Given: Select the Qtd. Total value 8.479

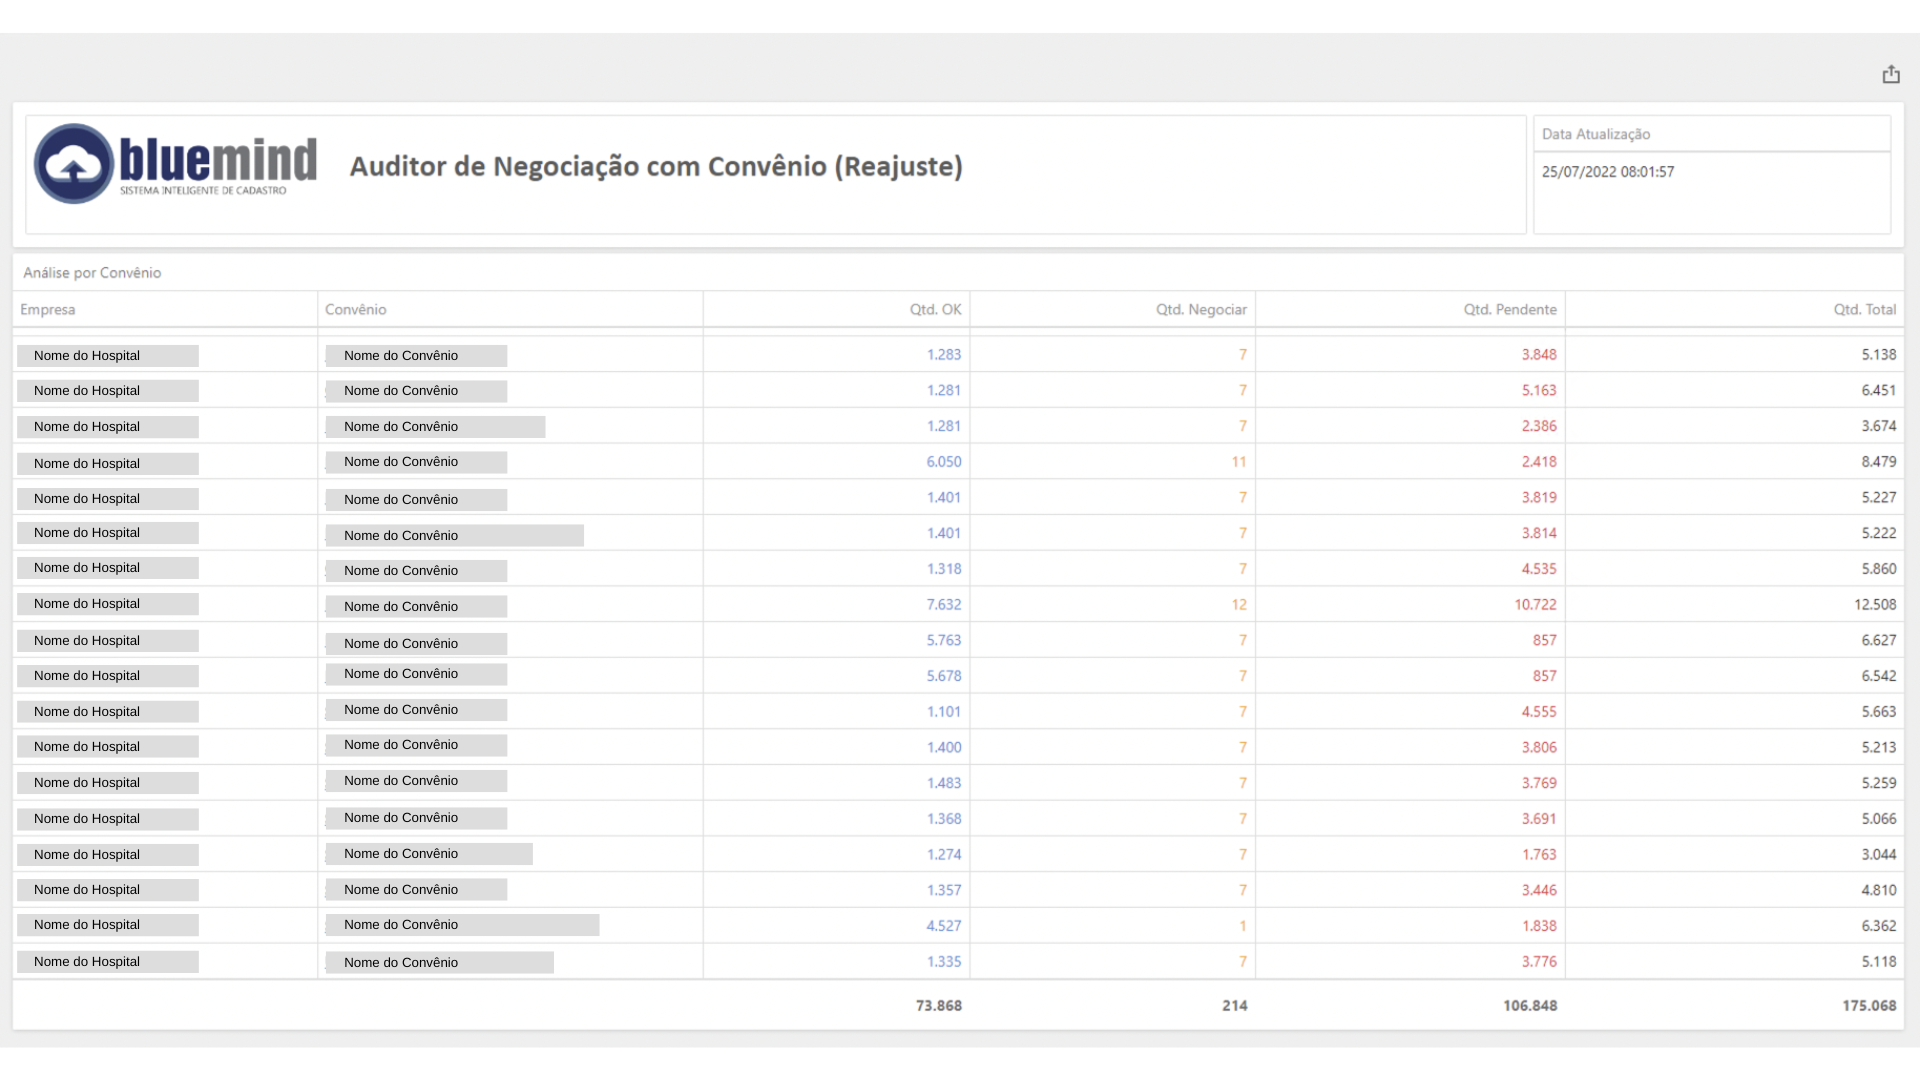Looking at the screenshot, I should click(x=1878, y=462).
